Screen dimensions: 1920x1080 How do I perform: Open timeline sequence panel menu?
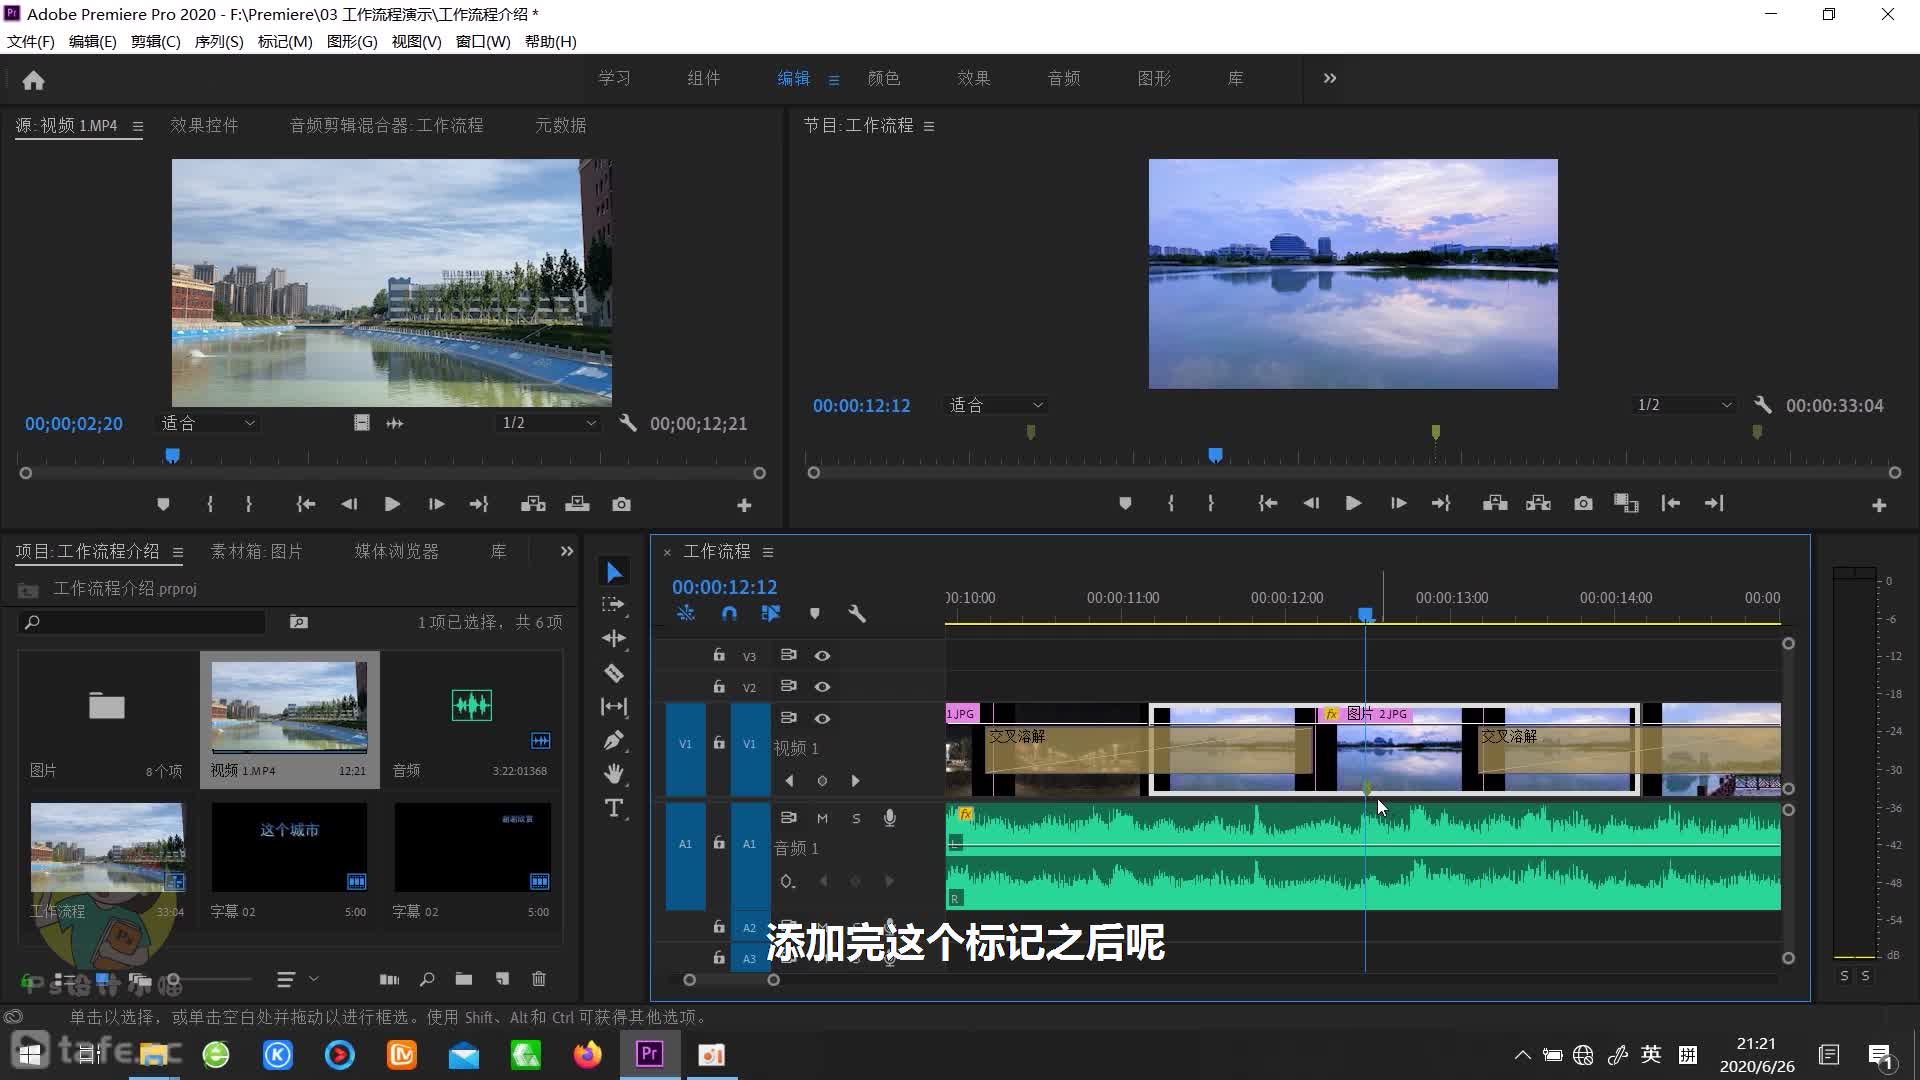click(768, 552)
